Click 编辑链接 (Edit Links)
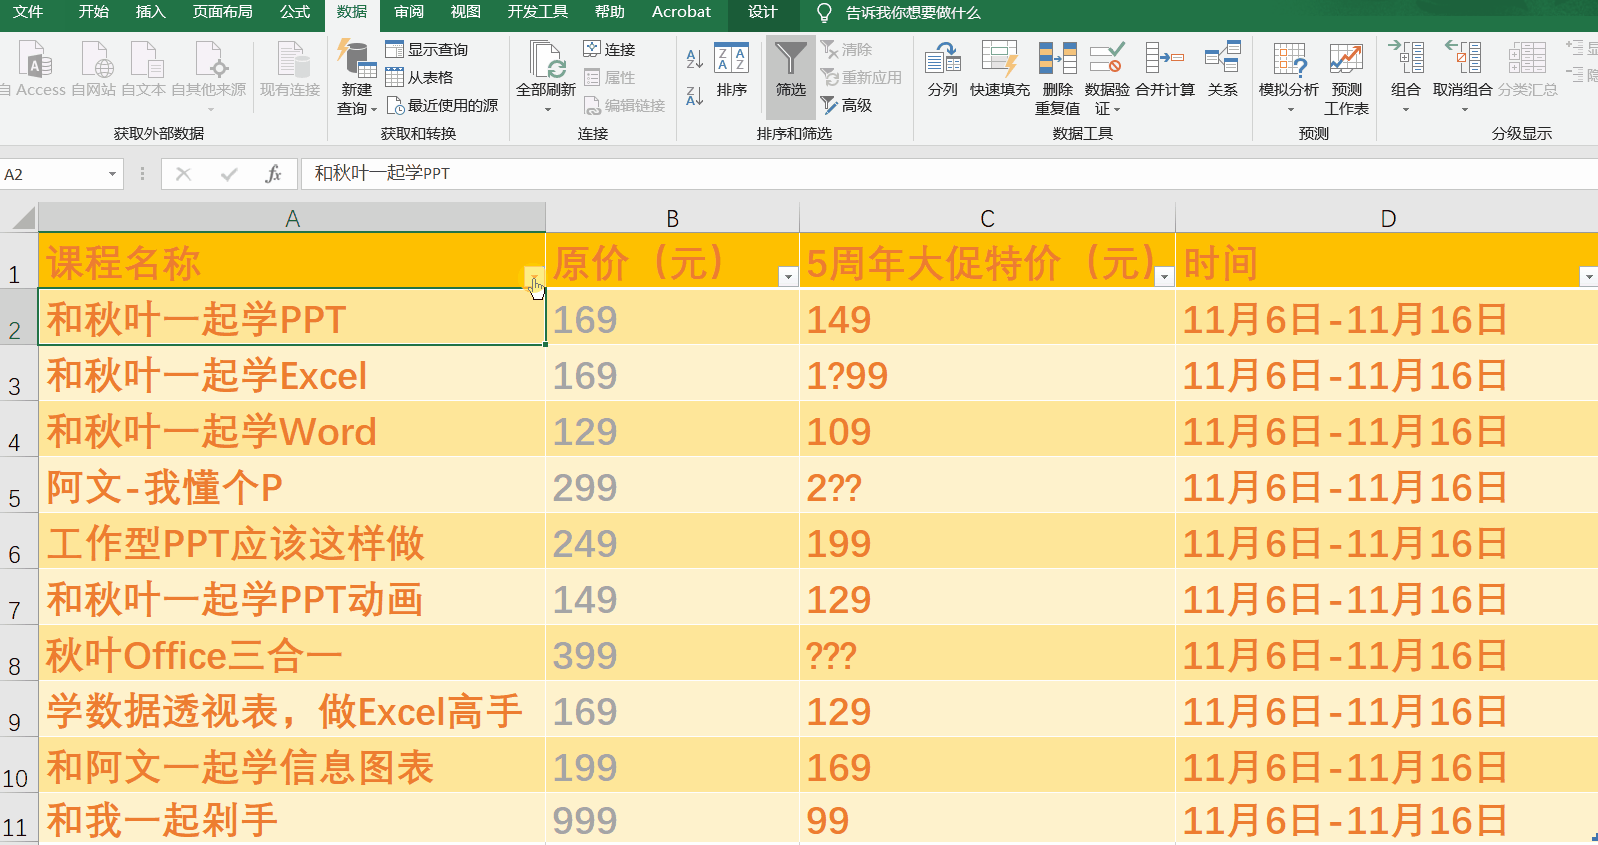This screenshot has width=1598, height=845. (624, 105)
